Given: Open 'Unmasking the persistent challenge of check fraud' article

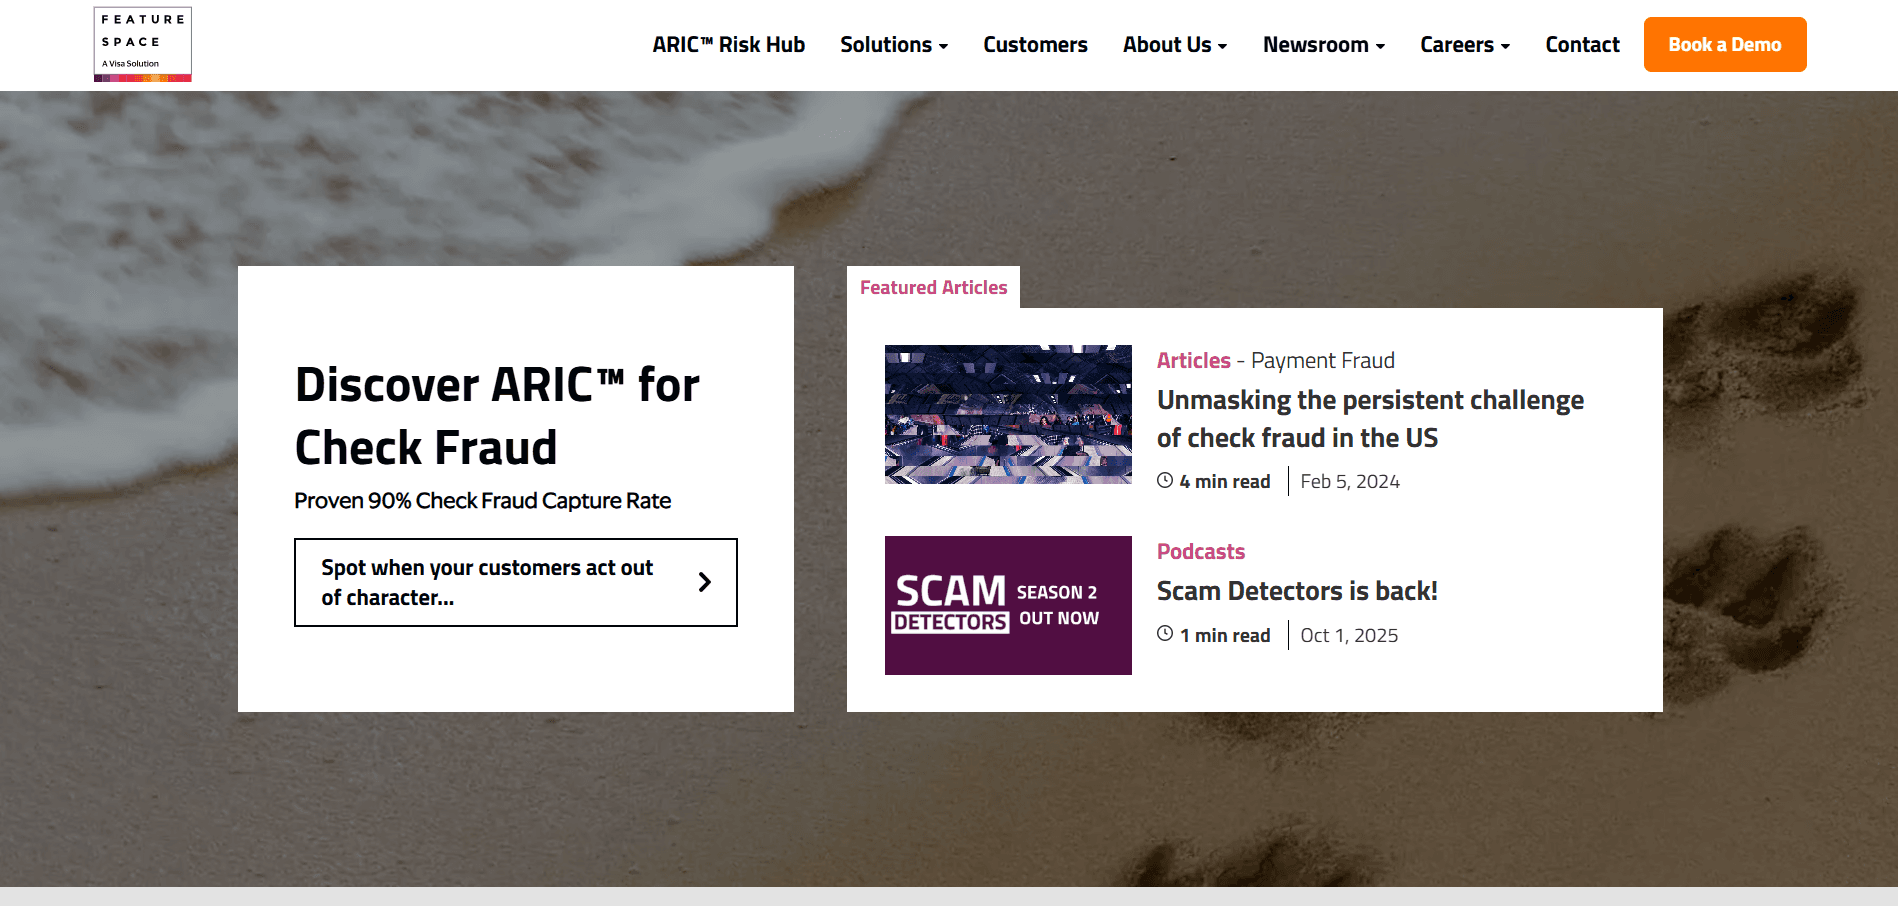Looking at the screenshot, I should point(1370,419).
